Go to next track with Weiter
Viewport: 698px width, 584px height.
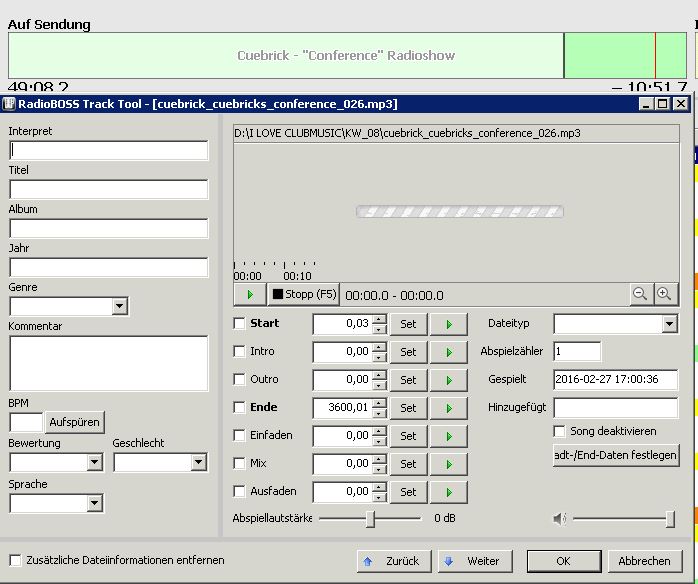point(475,561)
